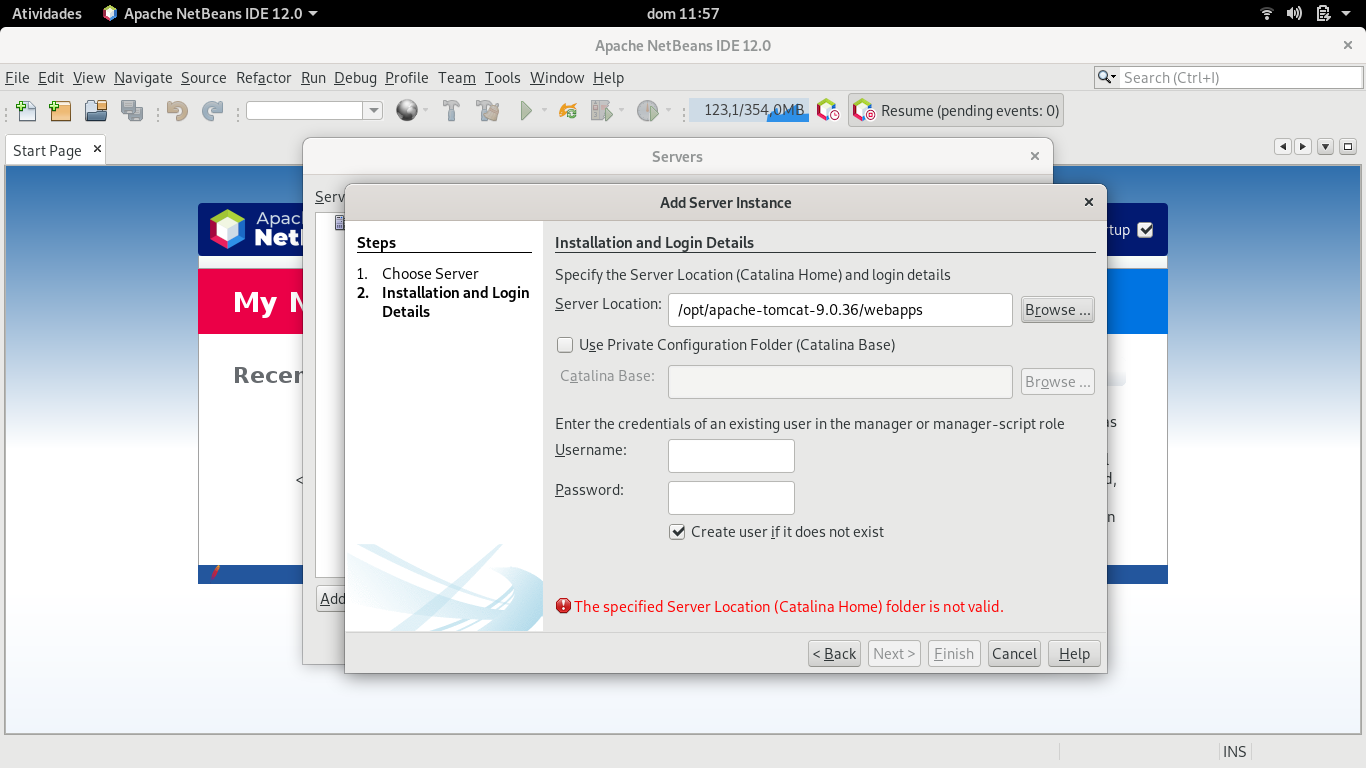
Task: Click the clock dom 11:57
Action: (x=683, y=13)
